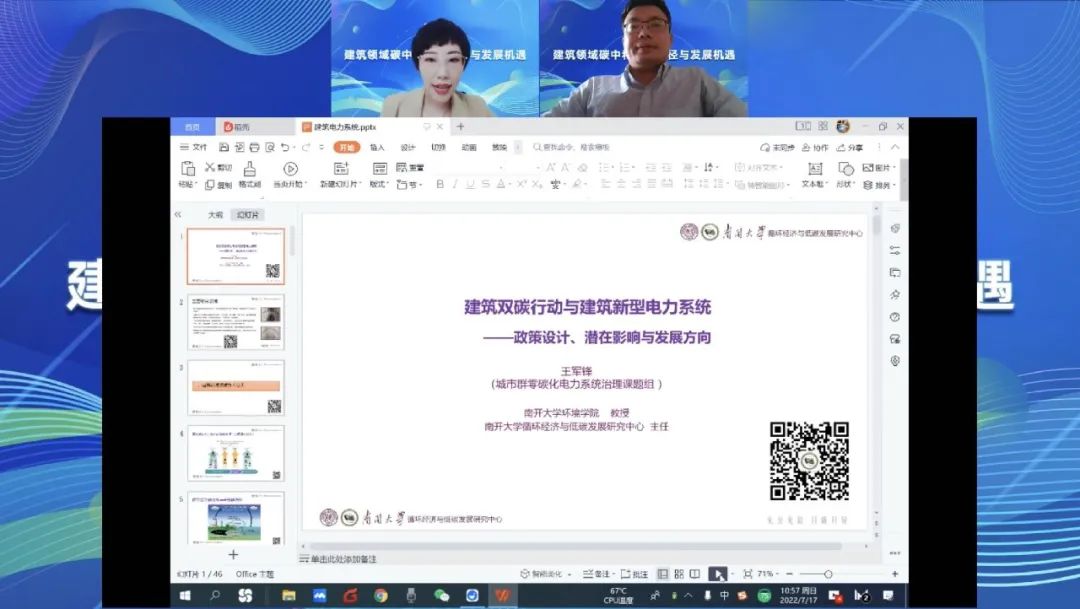
Task: Open the settings sliders icon in right sidebar
Action: pyautogui.click(x=895, y=251)
